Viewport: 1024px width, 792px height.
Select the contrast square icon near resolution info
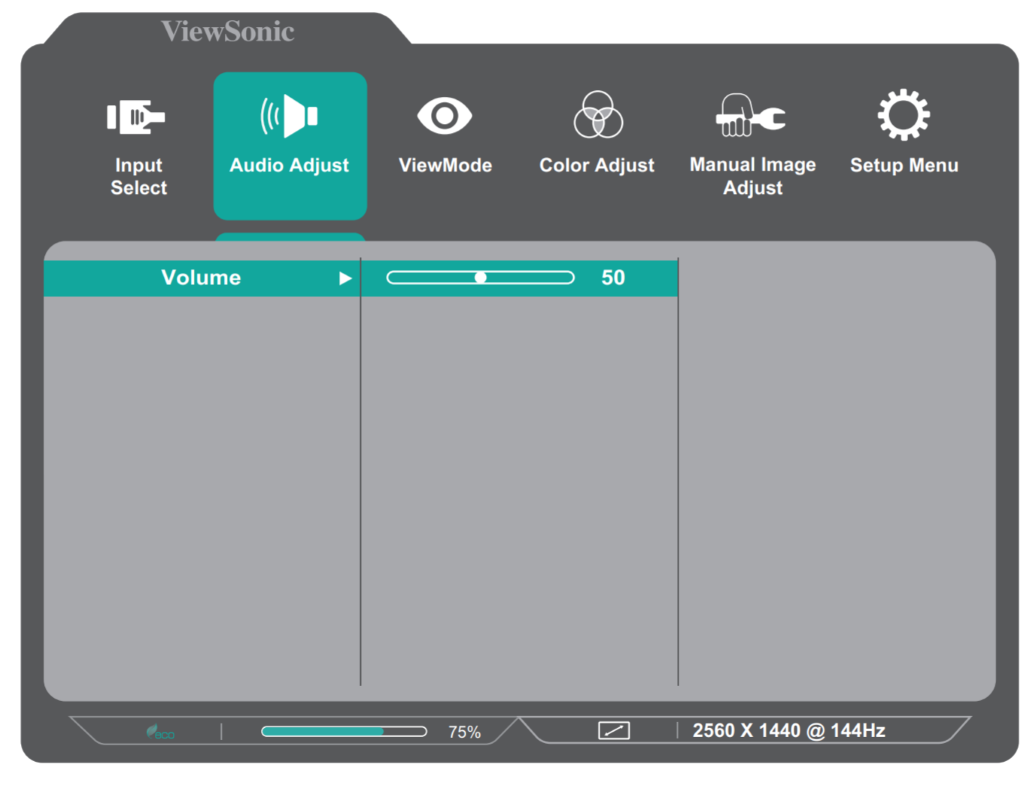[x=613, y=730]
